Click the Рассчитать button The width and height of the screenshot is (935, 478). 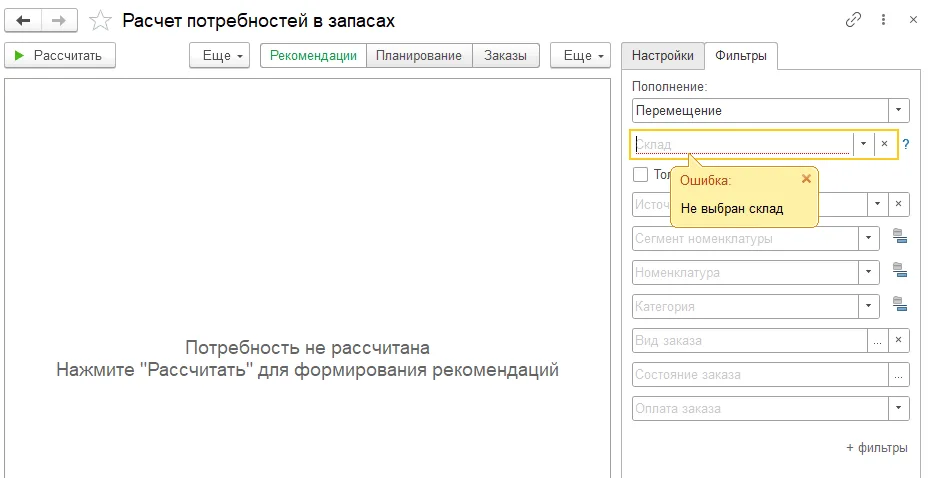[60, 55]
